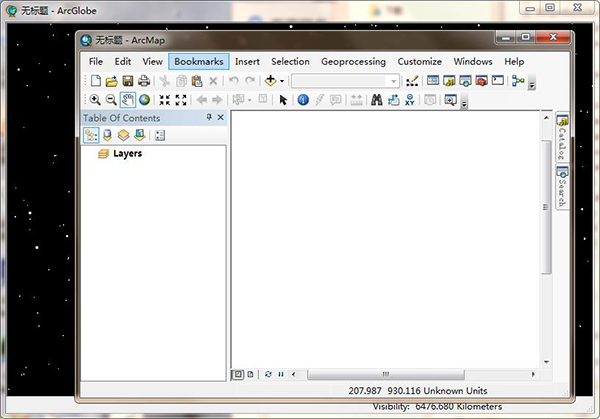
Task: Switch to Layout View at bottom
Action: pos(250,374)
